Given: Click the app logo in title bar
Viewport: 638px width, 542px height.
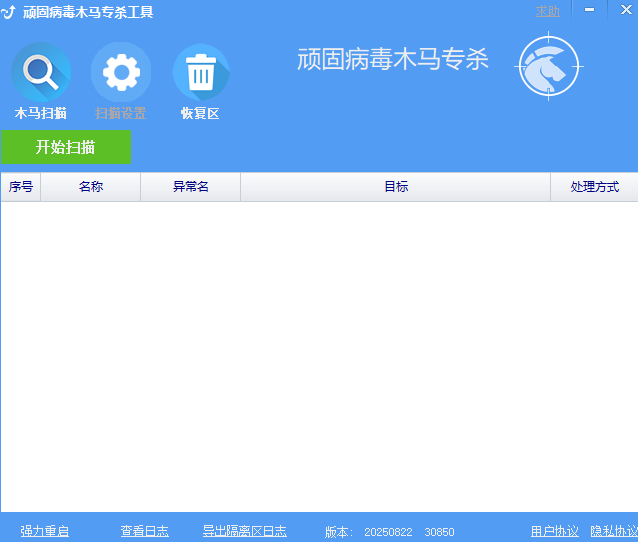Looking at the screenshot, I should 8,12.
